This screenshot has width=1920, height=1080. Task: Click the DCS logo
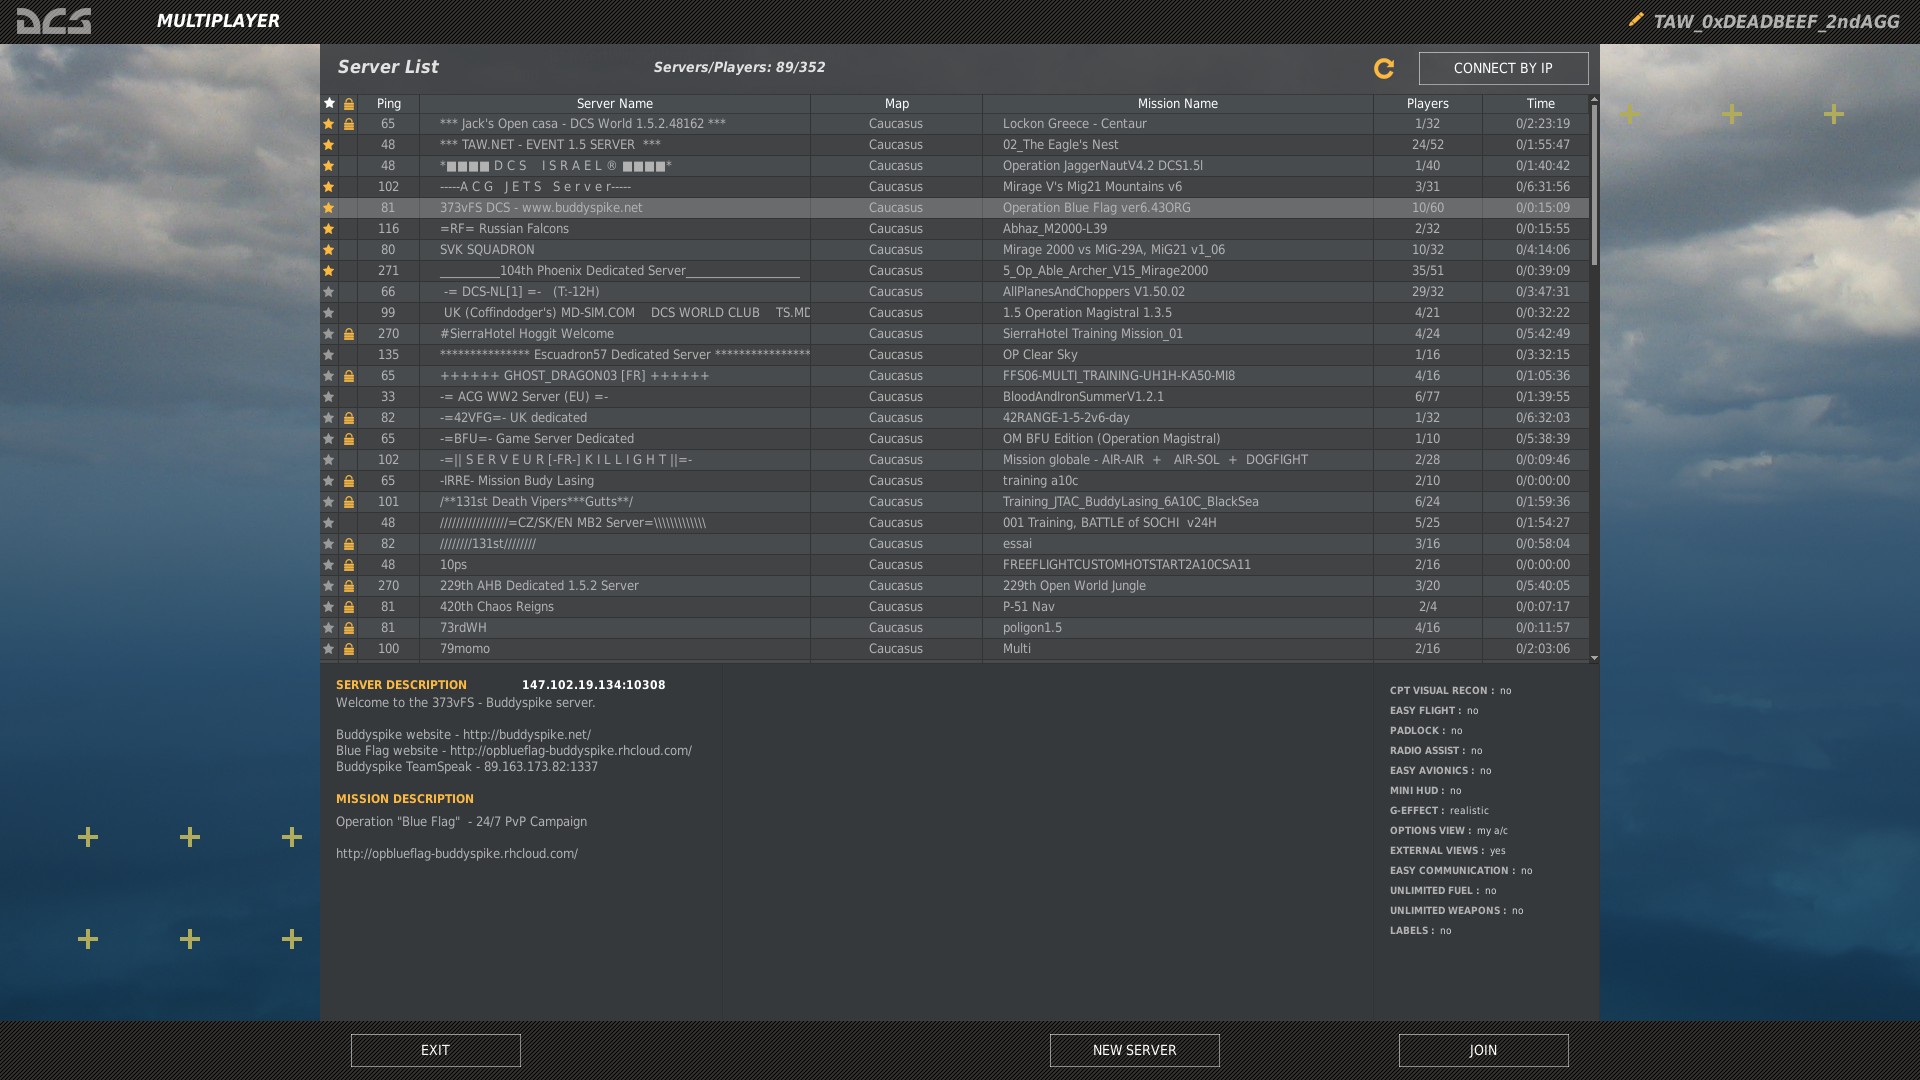tap(54, 21)
